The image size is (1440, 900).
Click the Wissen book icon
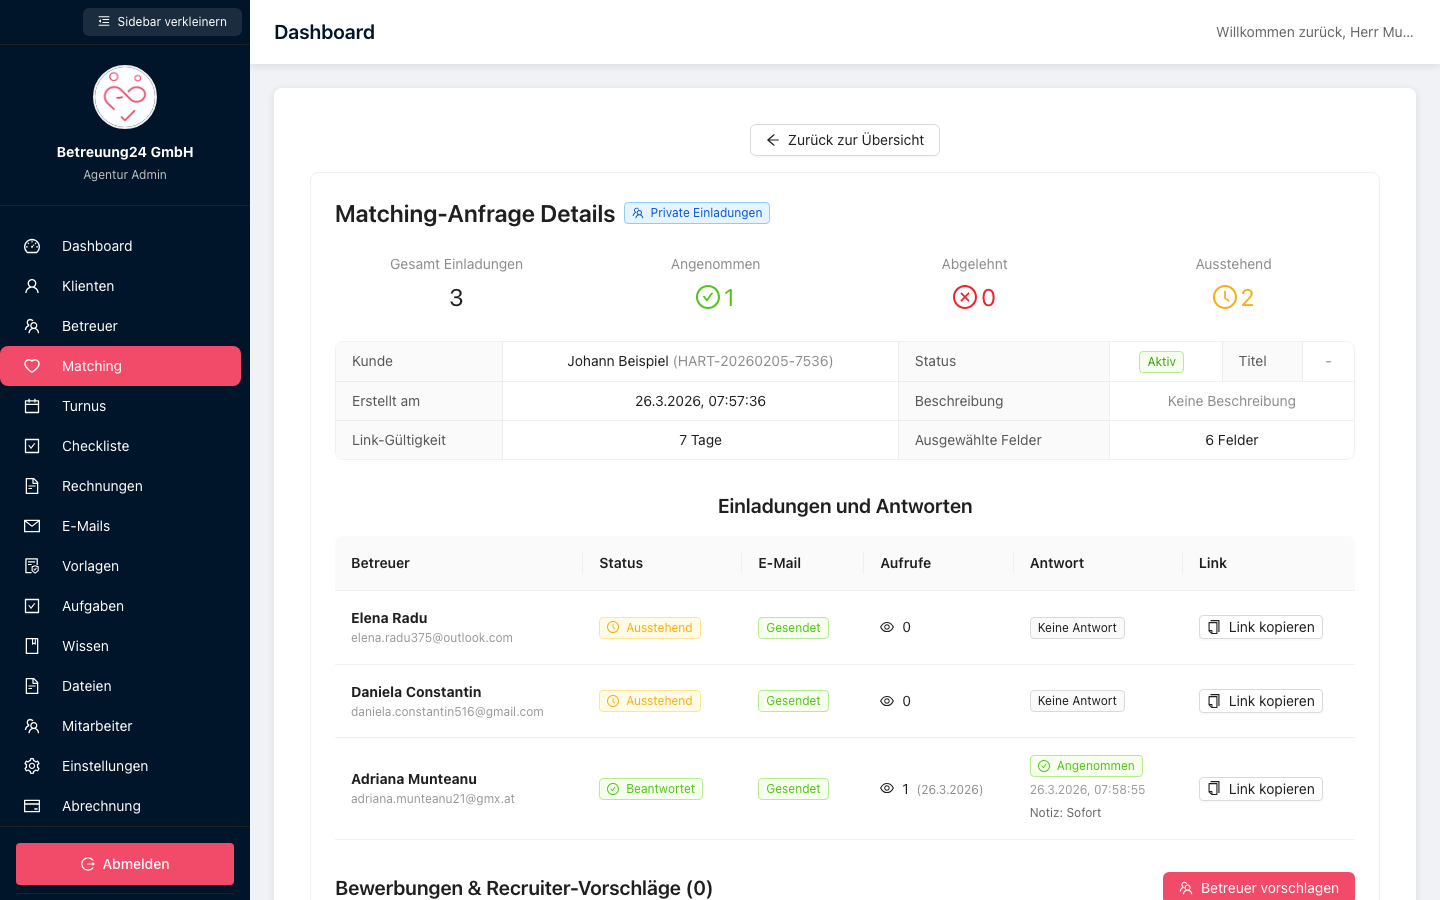tap(32, 646)
